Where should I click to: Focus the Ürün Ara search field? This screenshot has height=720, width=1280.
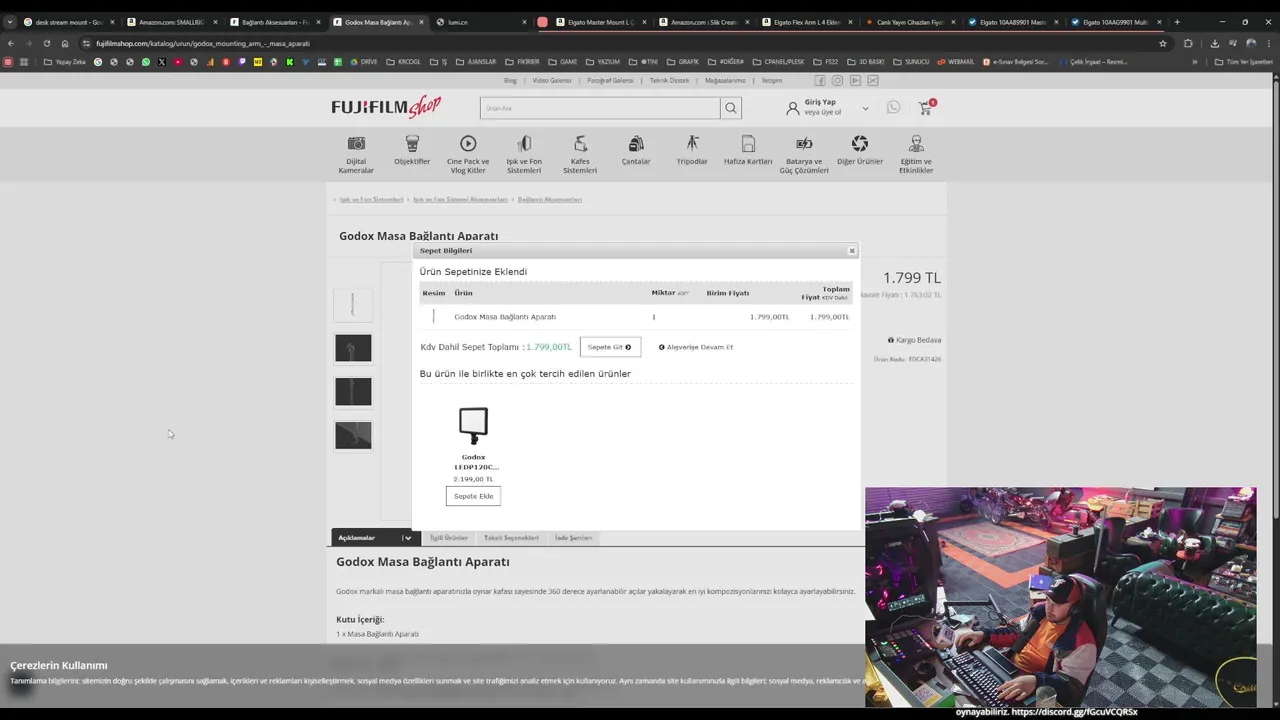(600, 108)
